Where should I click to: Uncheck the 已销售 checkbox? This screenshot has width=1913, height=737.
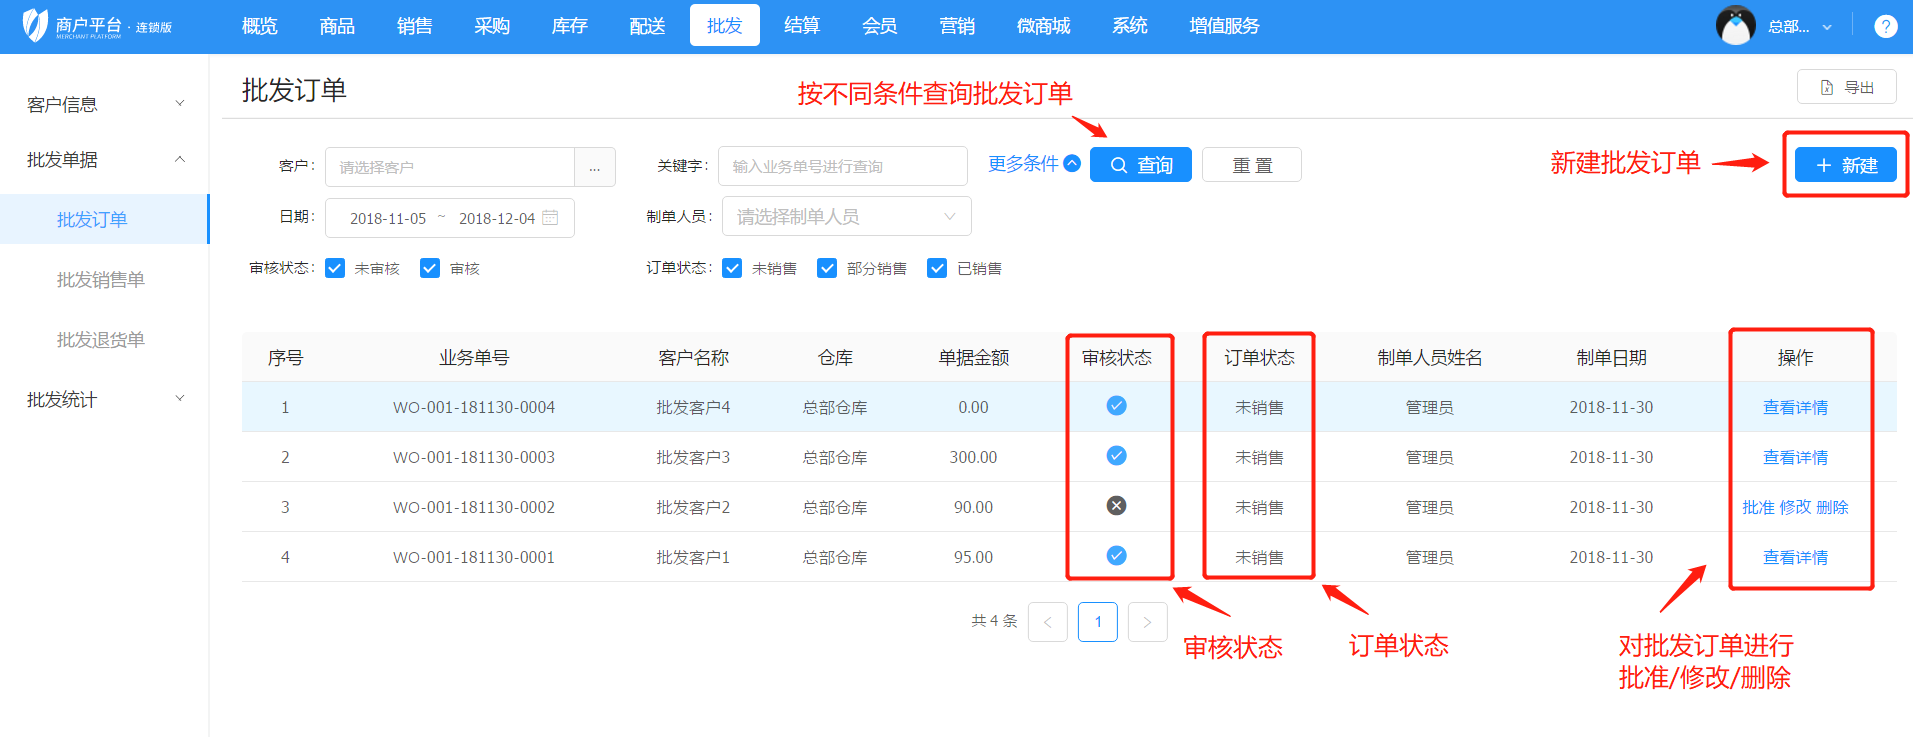tap(937, 268)
